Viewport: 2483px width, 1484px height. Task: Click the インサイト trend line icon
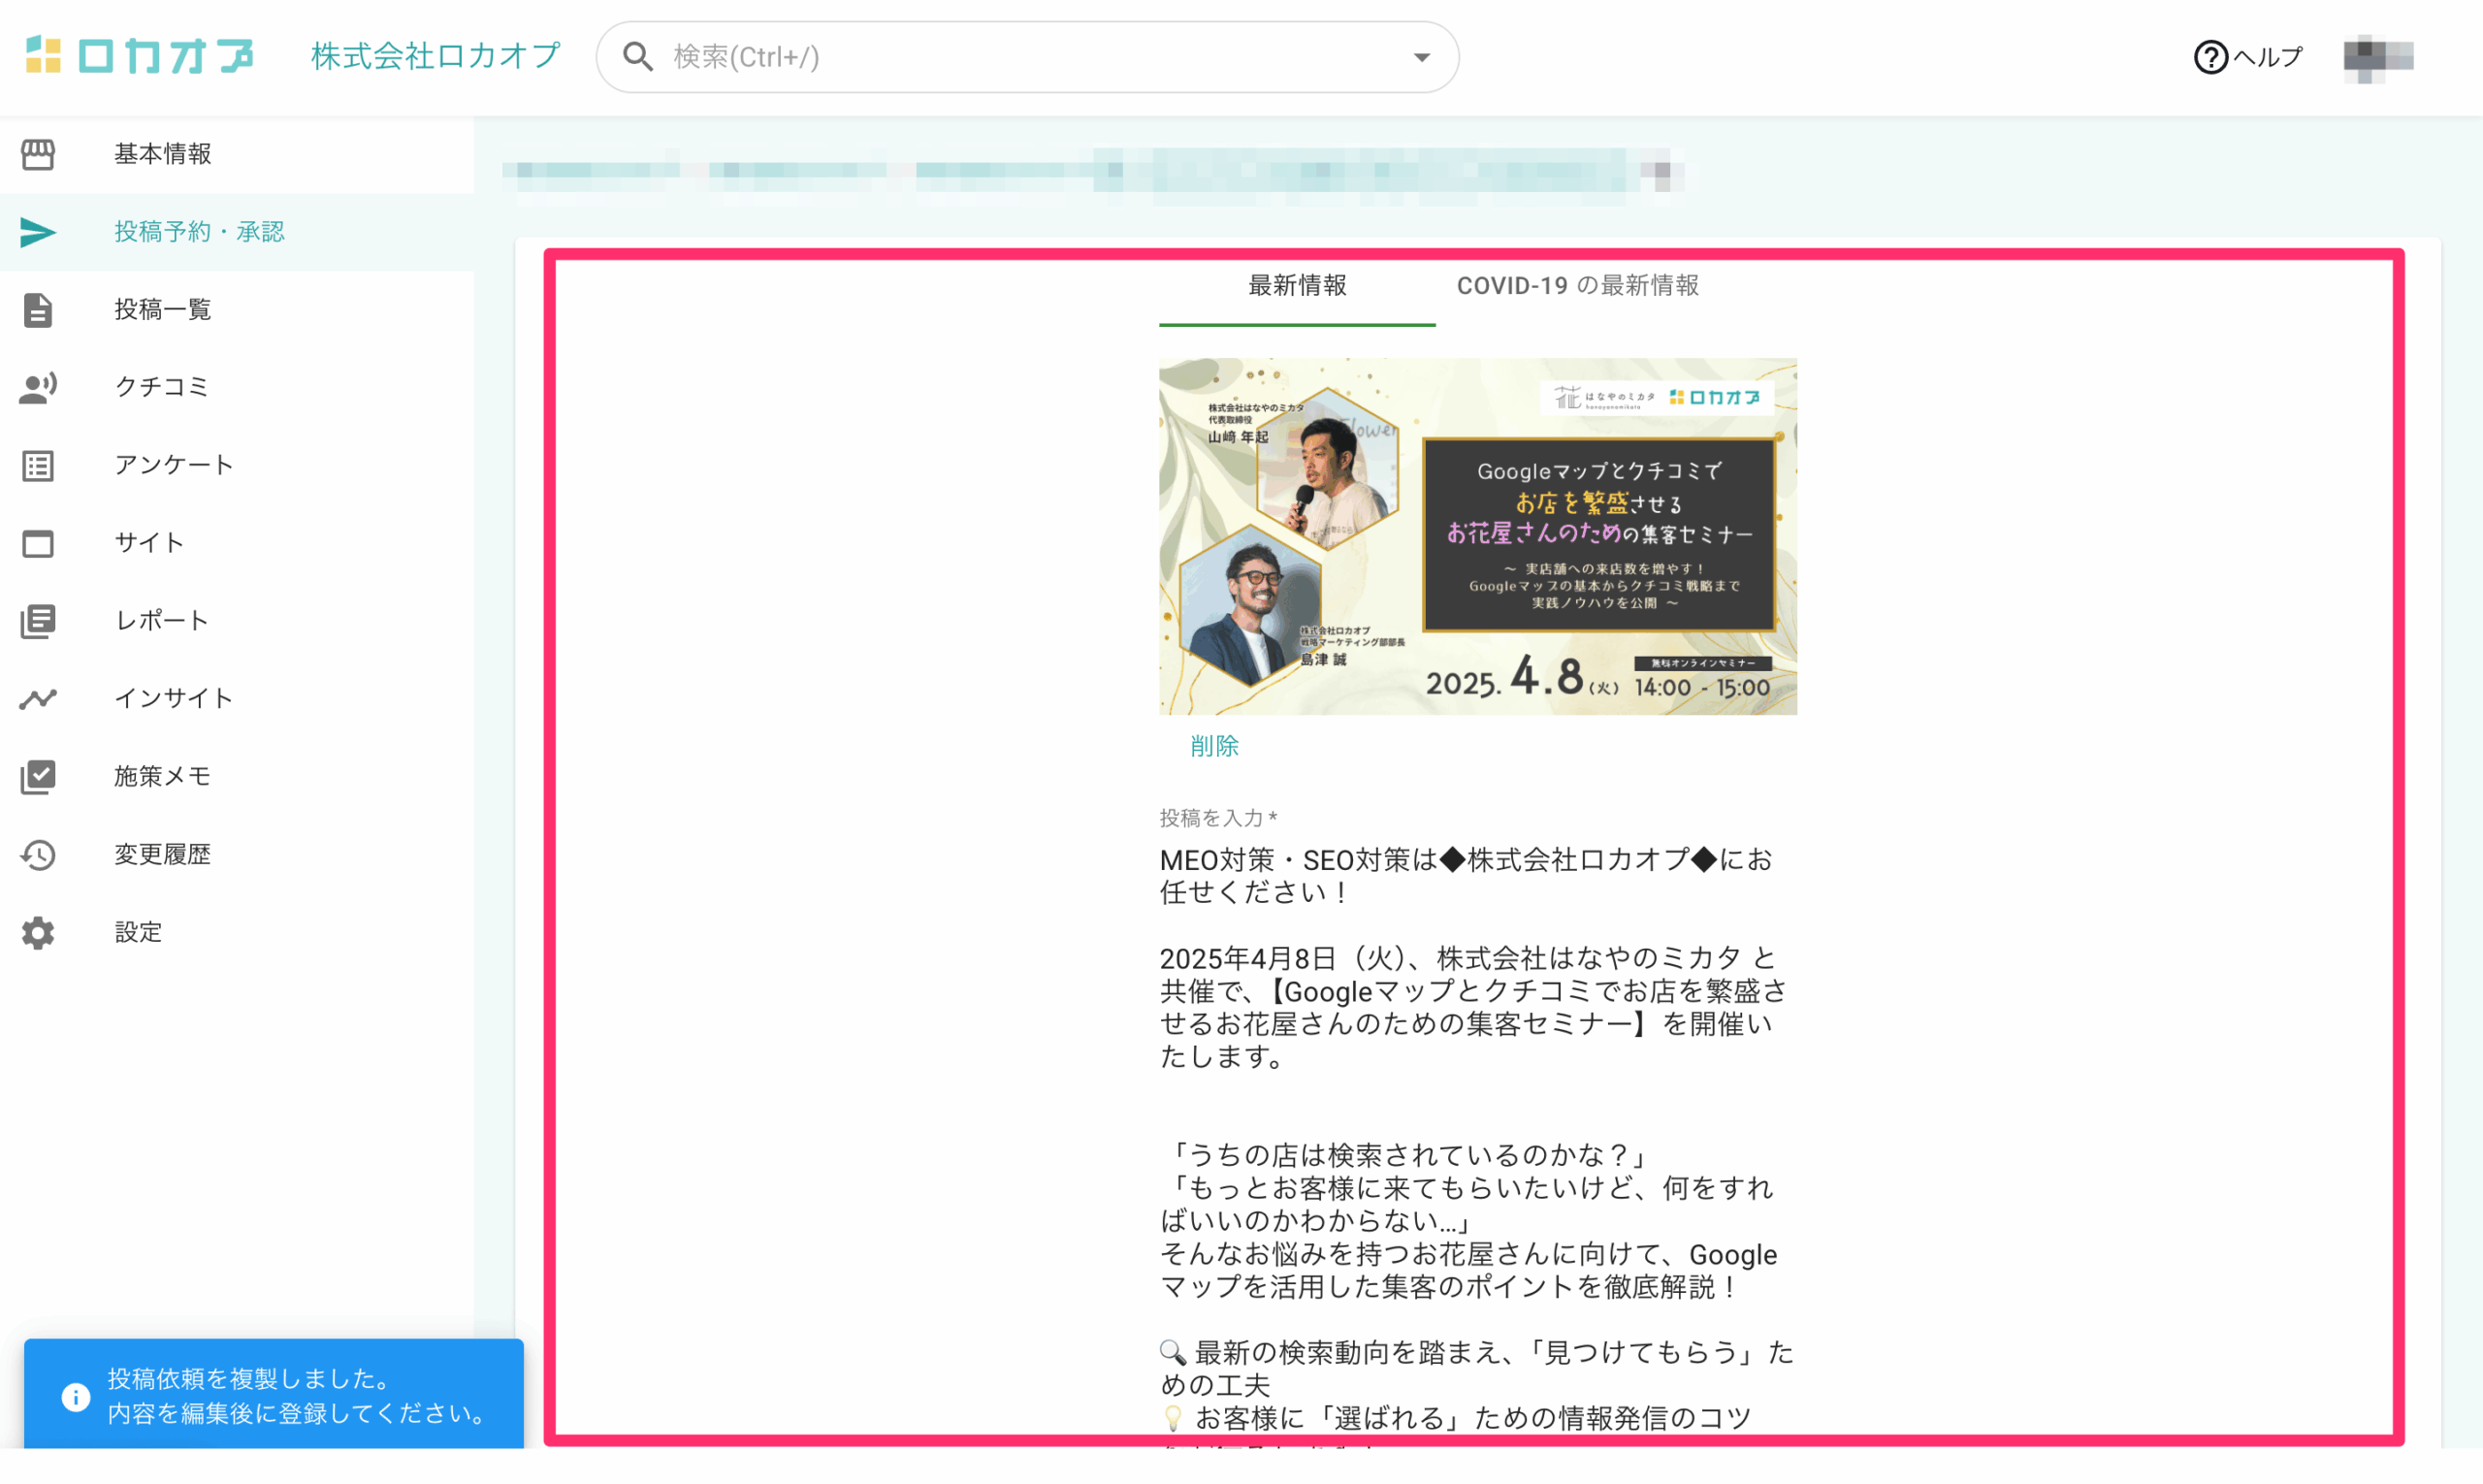point(38,699)
